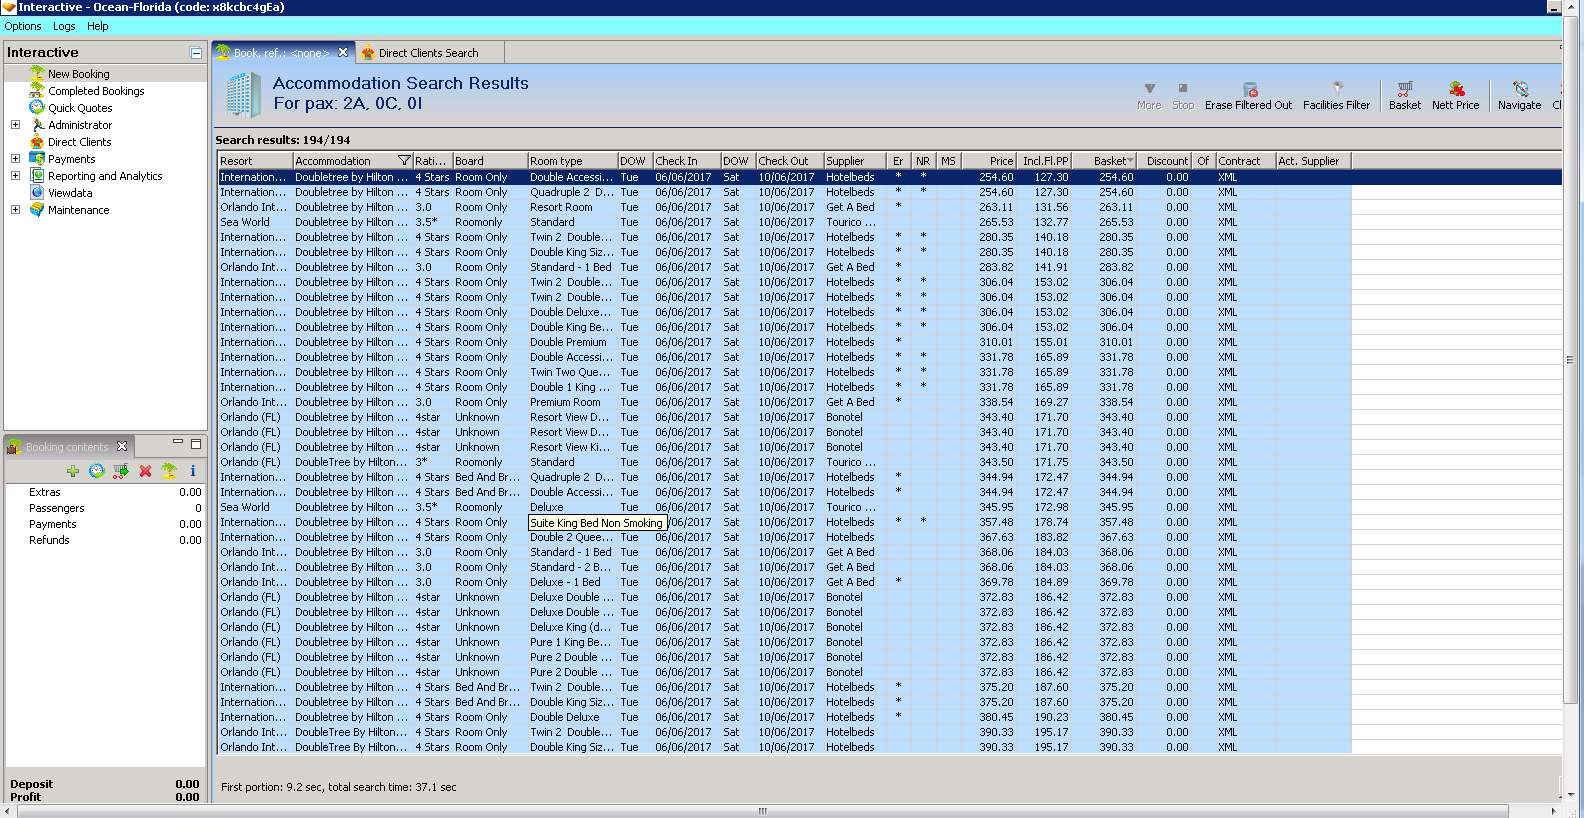
Task: Click the Navigate compass icon
Action: 1519,90
